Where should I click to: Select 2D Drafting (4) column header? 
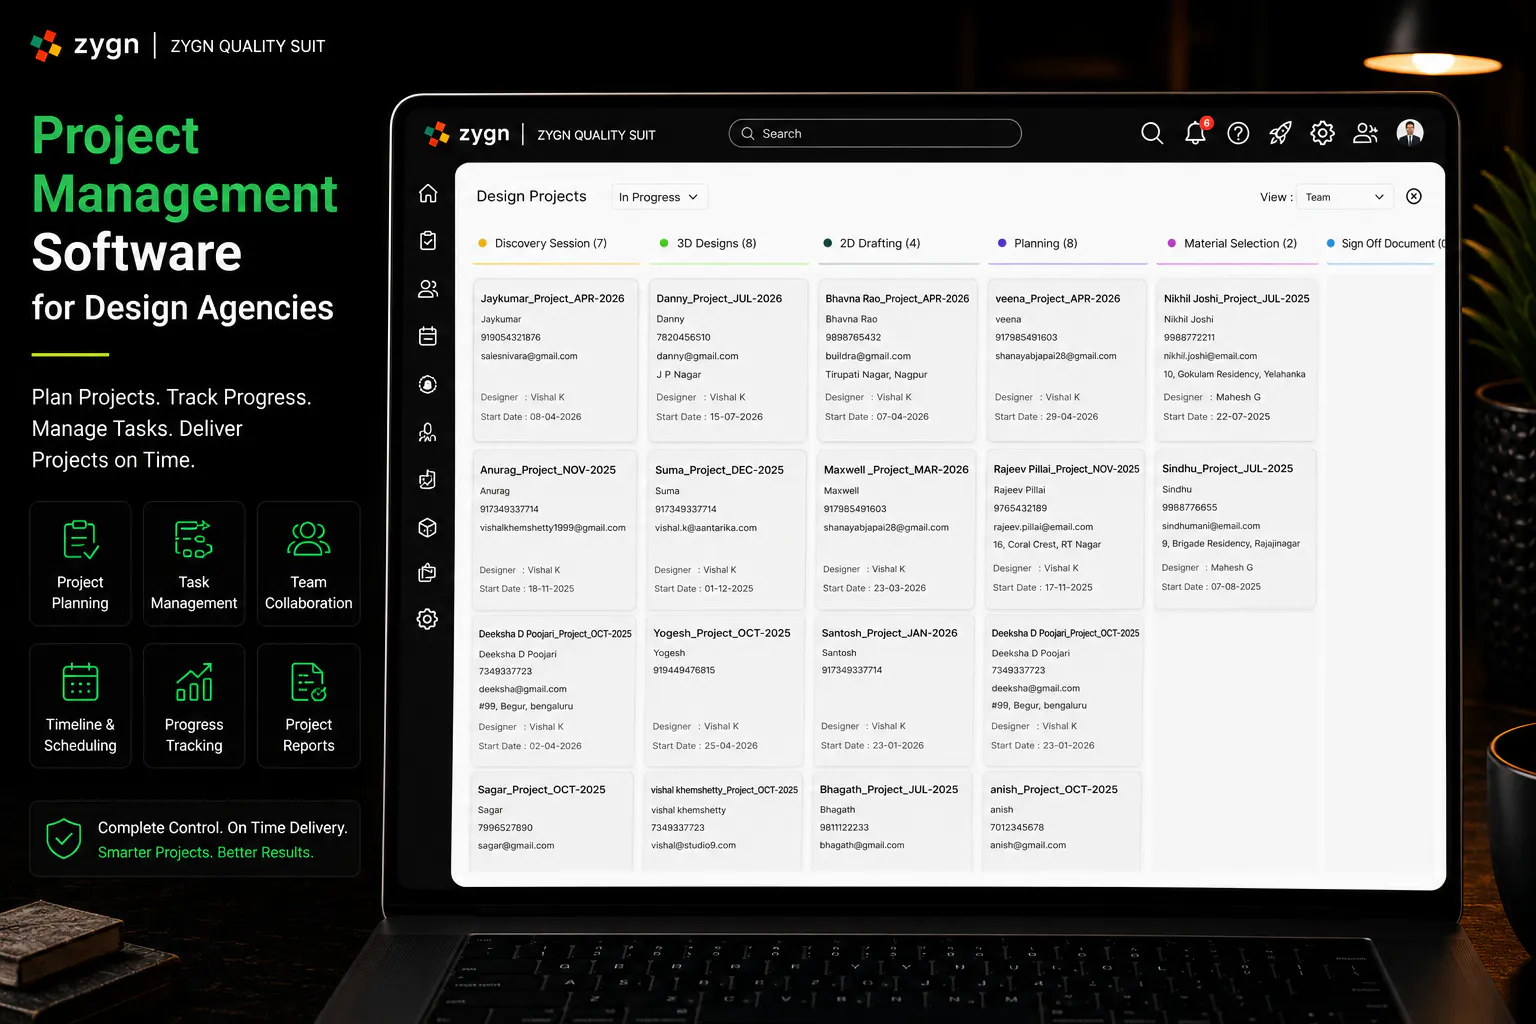pos(880,243)
